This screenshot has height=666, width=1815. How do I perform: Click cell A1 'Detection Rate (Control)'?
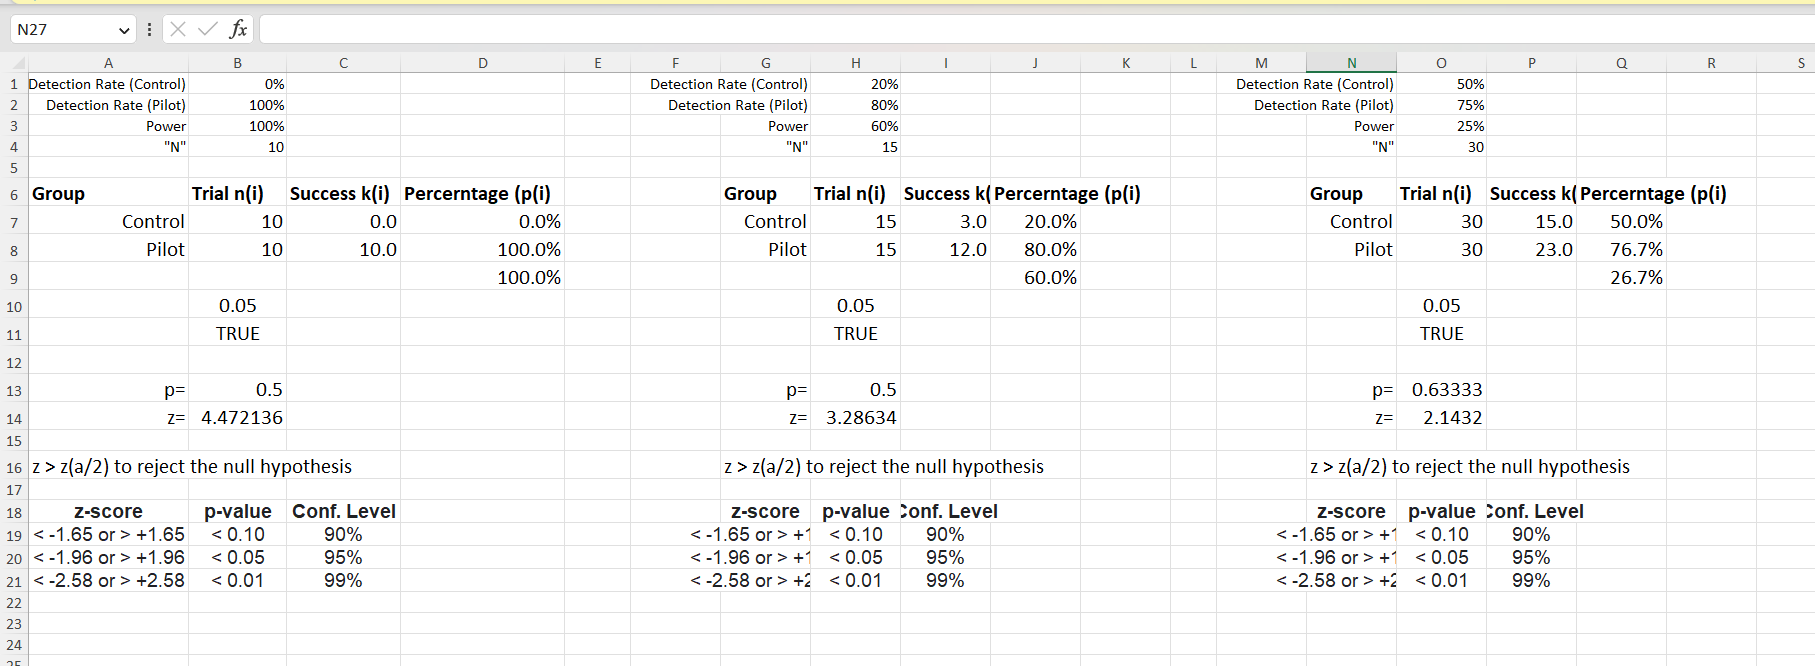click(107, 84)
